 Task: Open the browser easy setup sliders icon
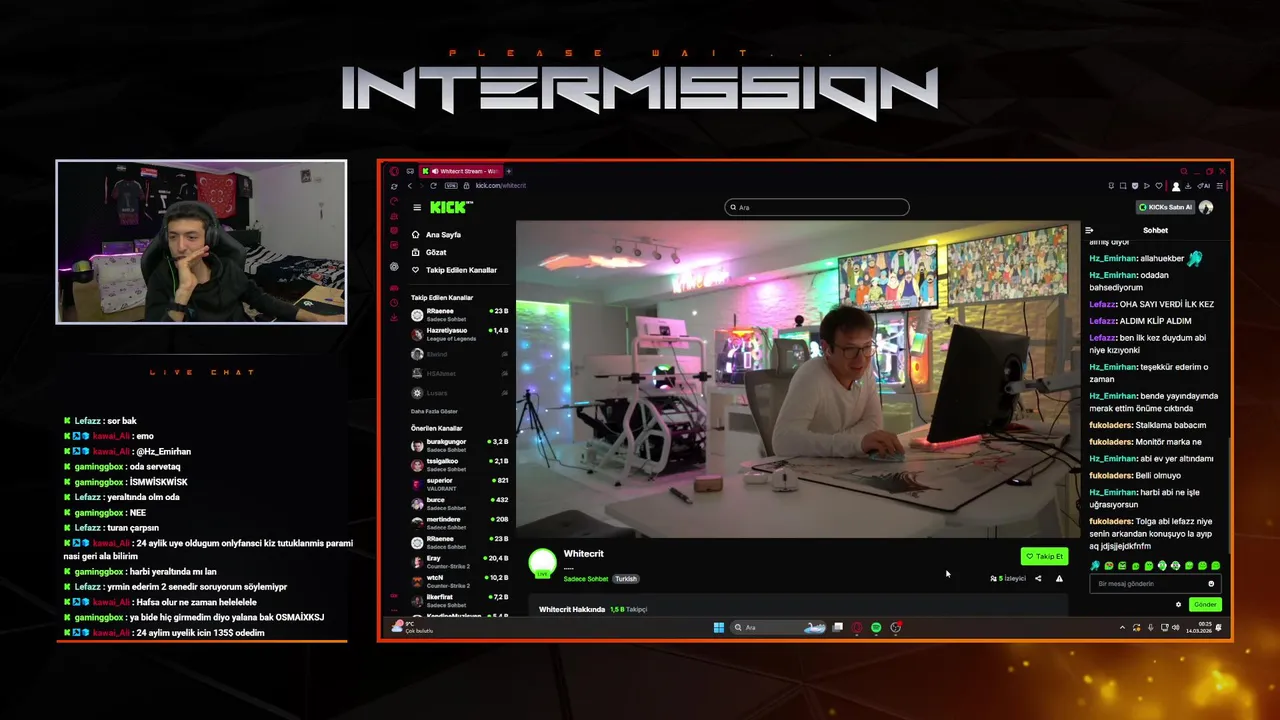point(1219,186)
